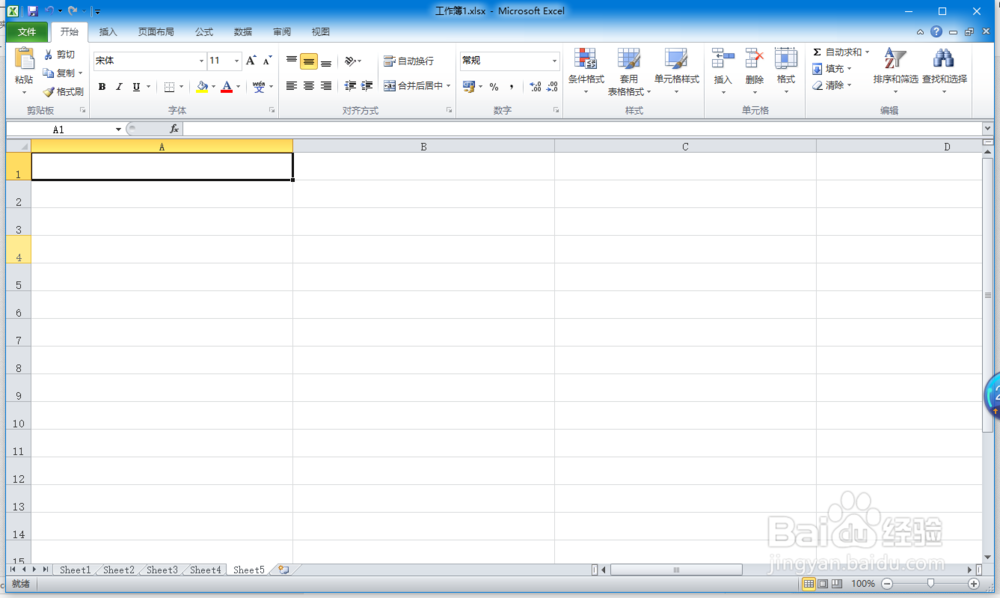
Task: Toggle top vertical alignment
Action: pyautogui.click(x=291, y=61)
